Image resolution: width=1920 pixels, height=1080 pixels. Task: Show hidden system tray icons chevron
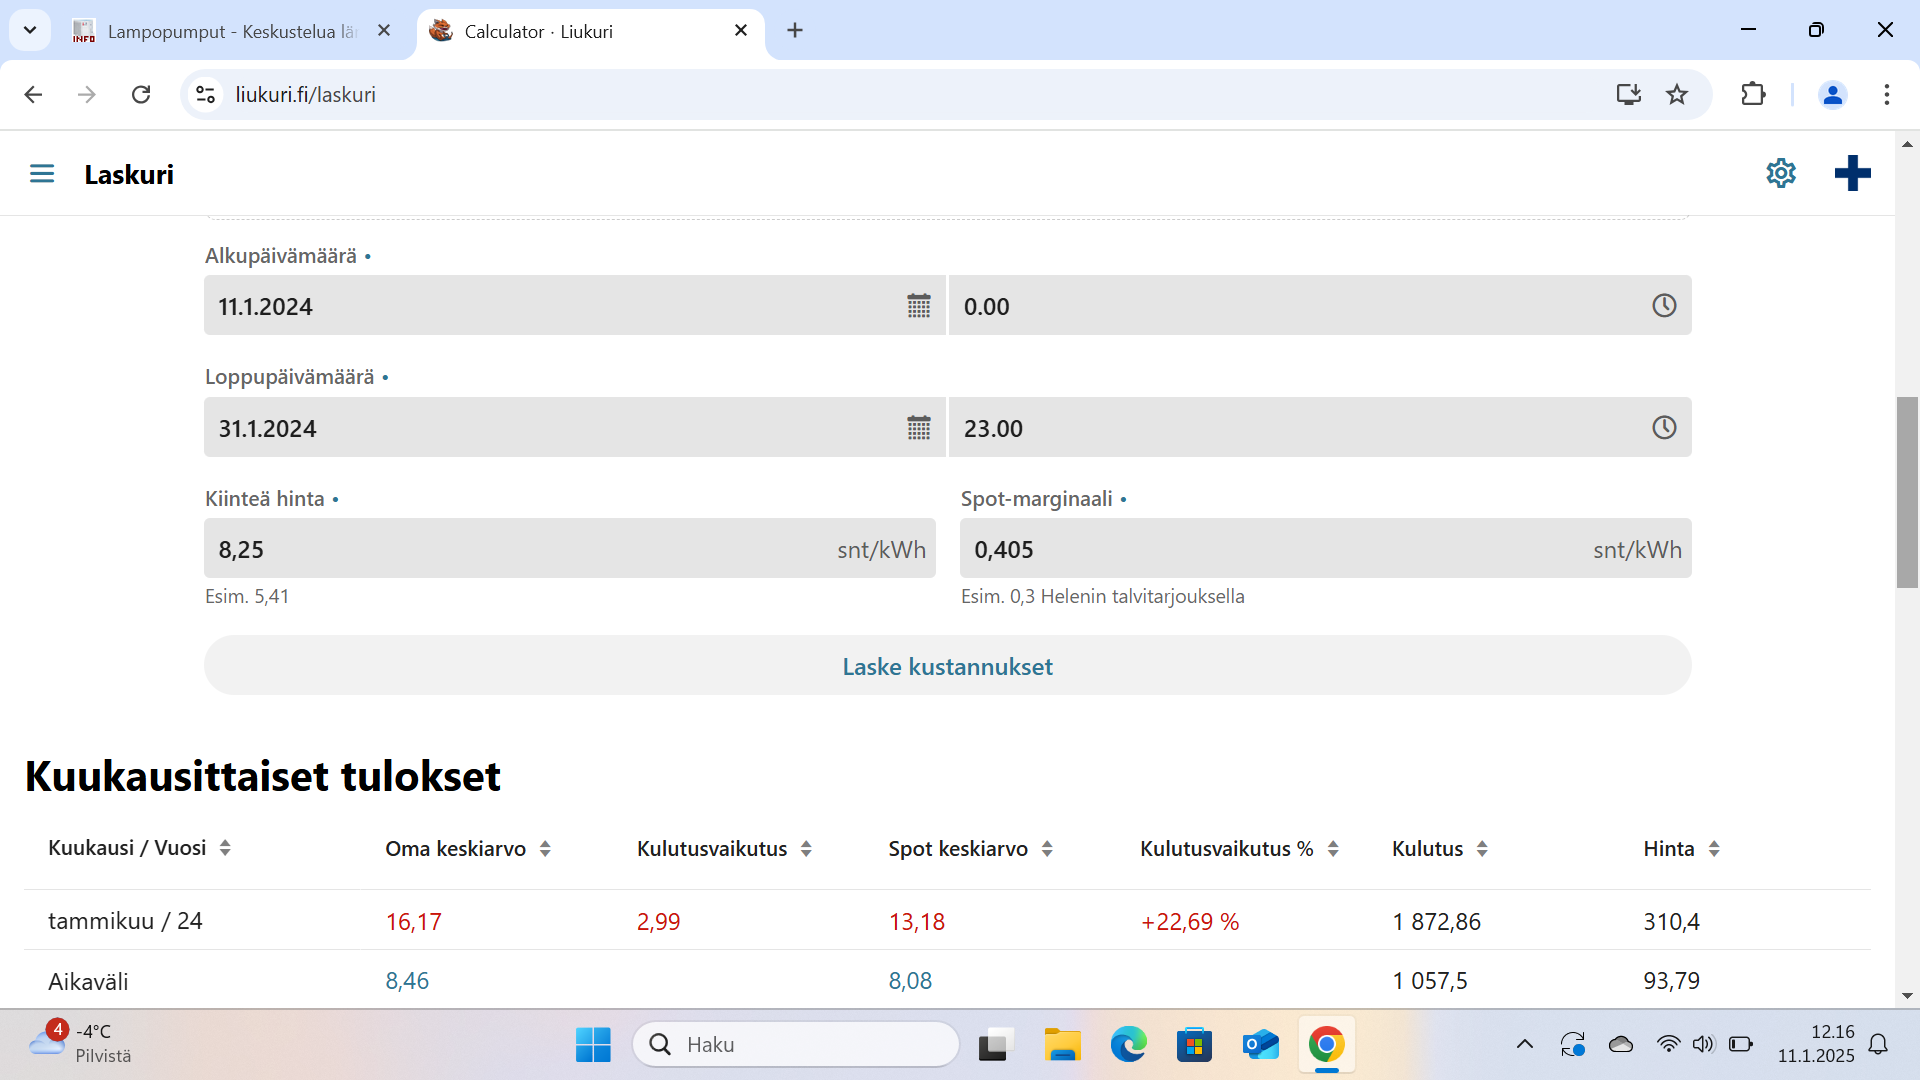click(x=1525, y=1044)
